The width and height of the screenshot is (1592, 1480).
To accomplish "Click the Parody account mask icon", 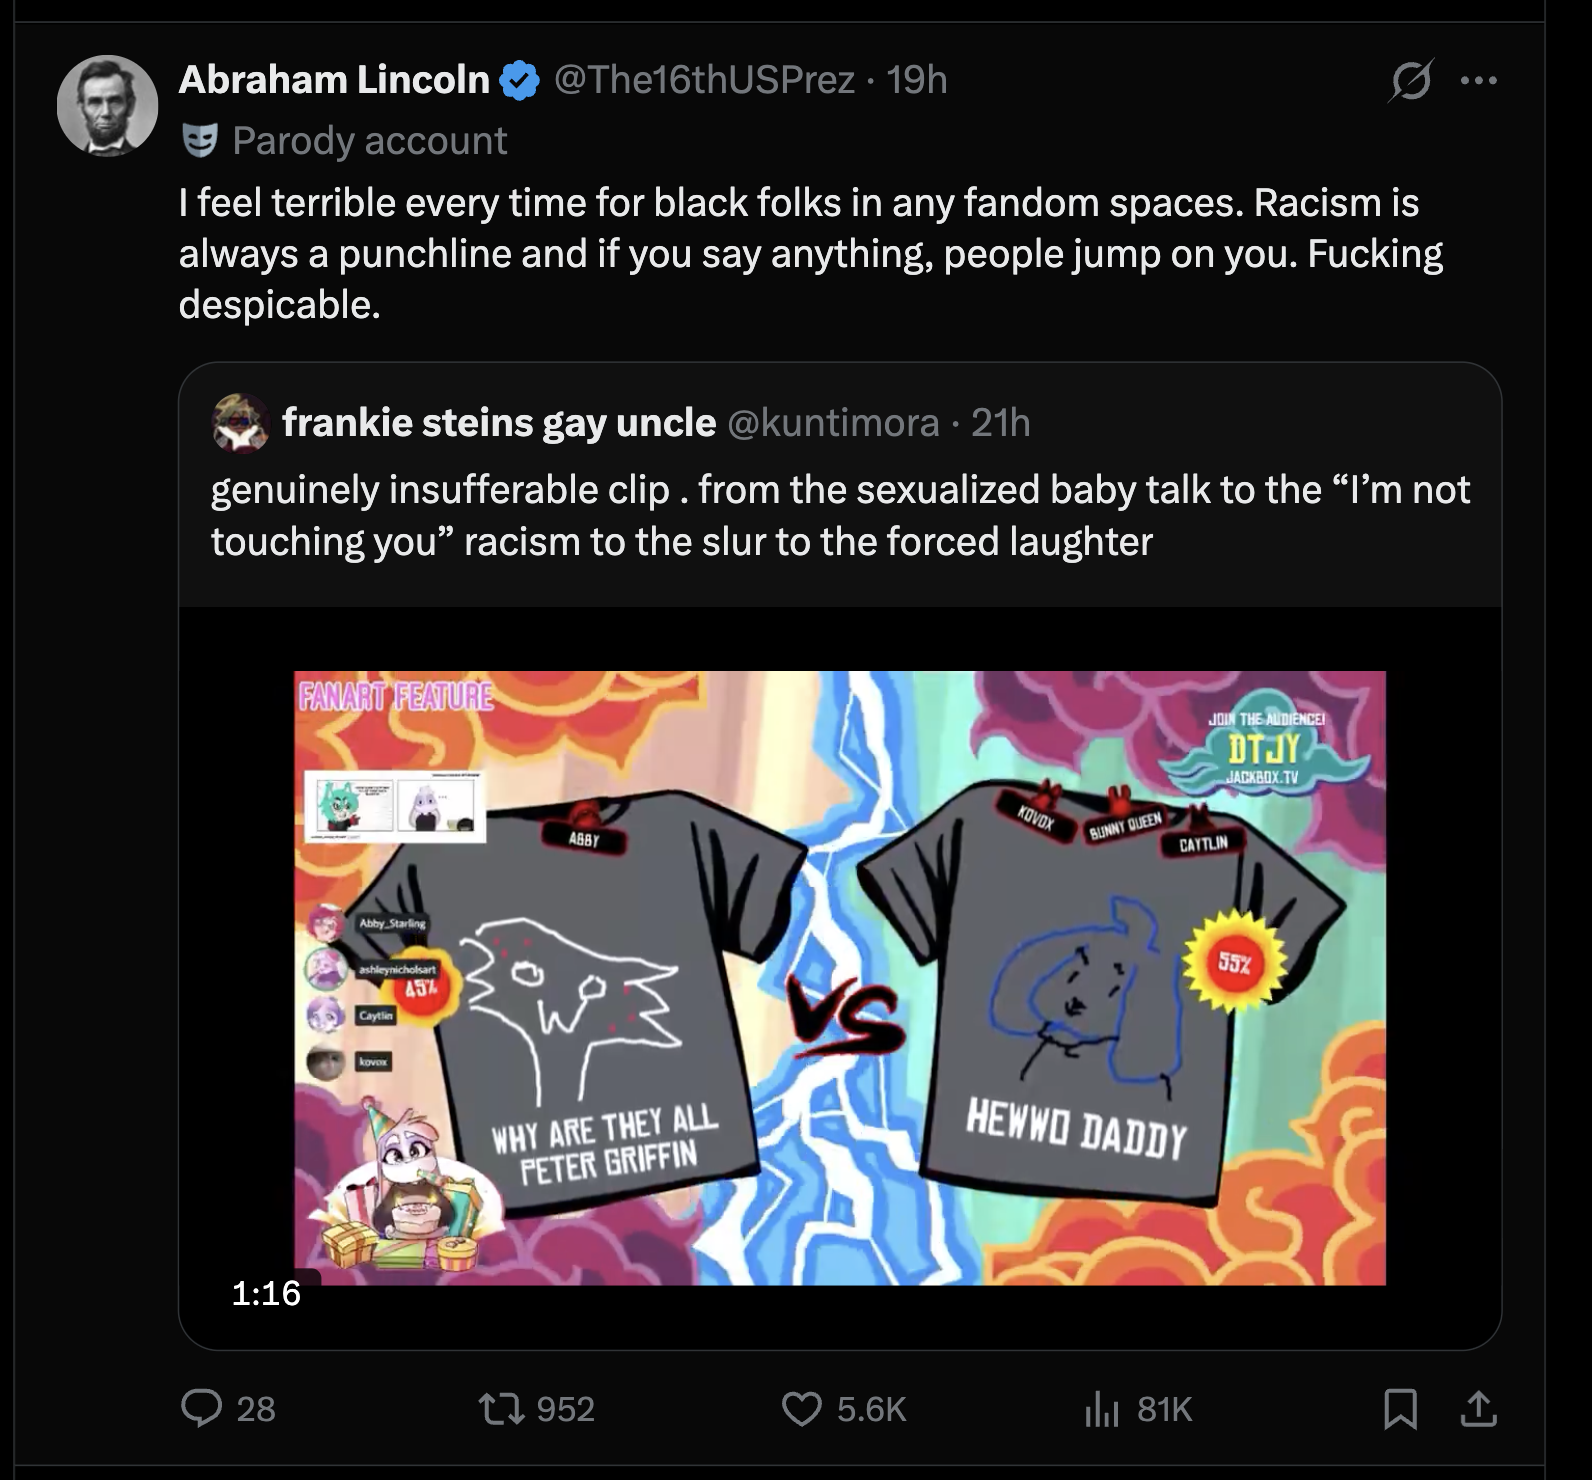I will coord(200,141).
